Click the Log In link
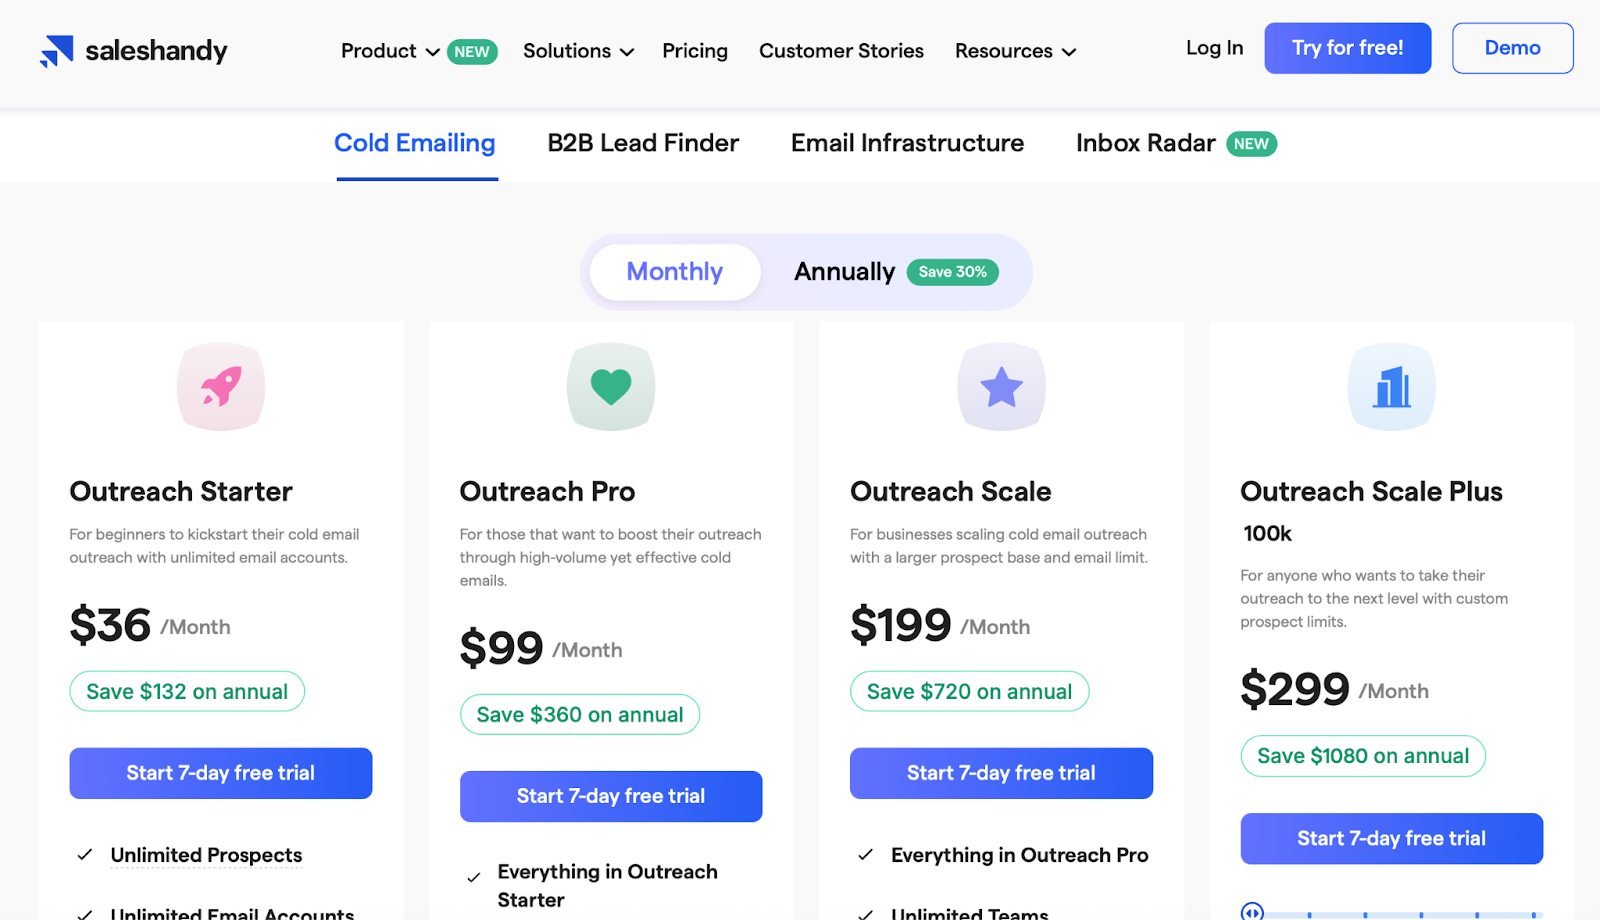Viewport: 1600px width, 920px height. pos(1213,47)
